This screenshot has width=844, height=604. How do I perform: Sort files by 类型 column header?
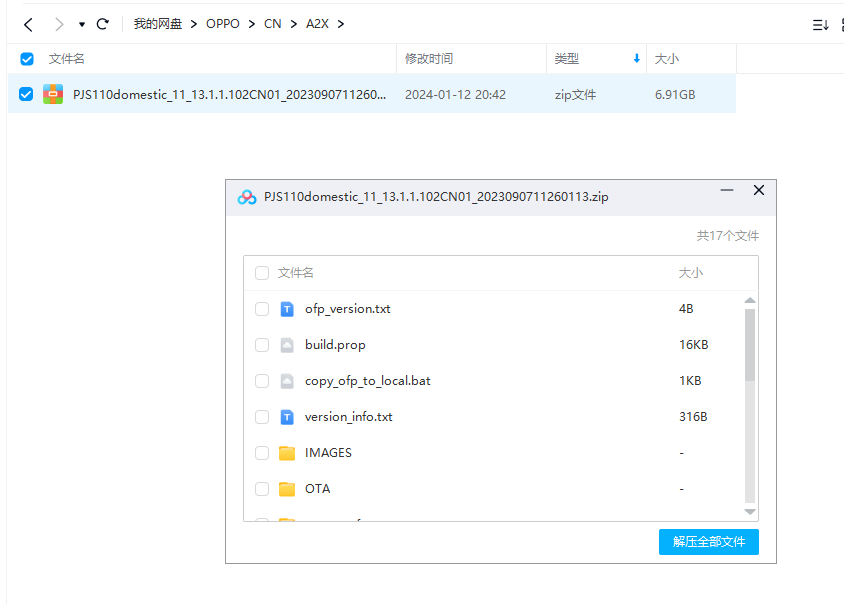point(567,59)
